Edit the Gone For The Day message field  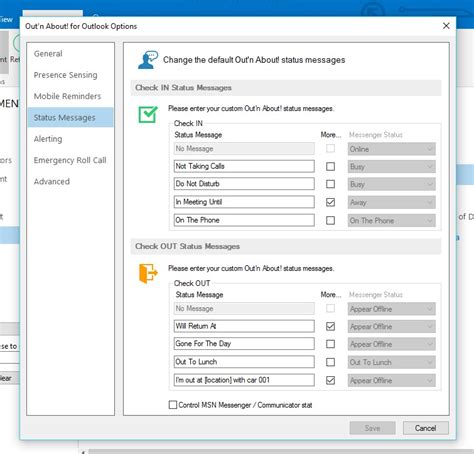(244, 344)
